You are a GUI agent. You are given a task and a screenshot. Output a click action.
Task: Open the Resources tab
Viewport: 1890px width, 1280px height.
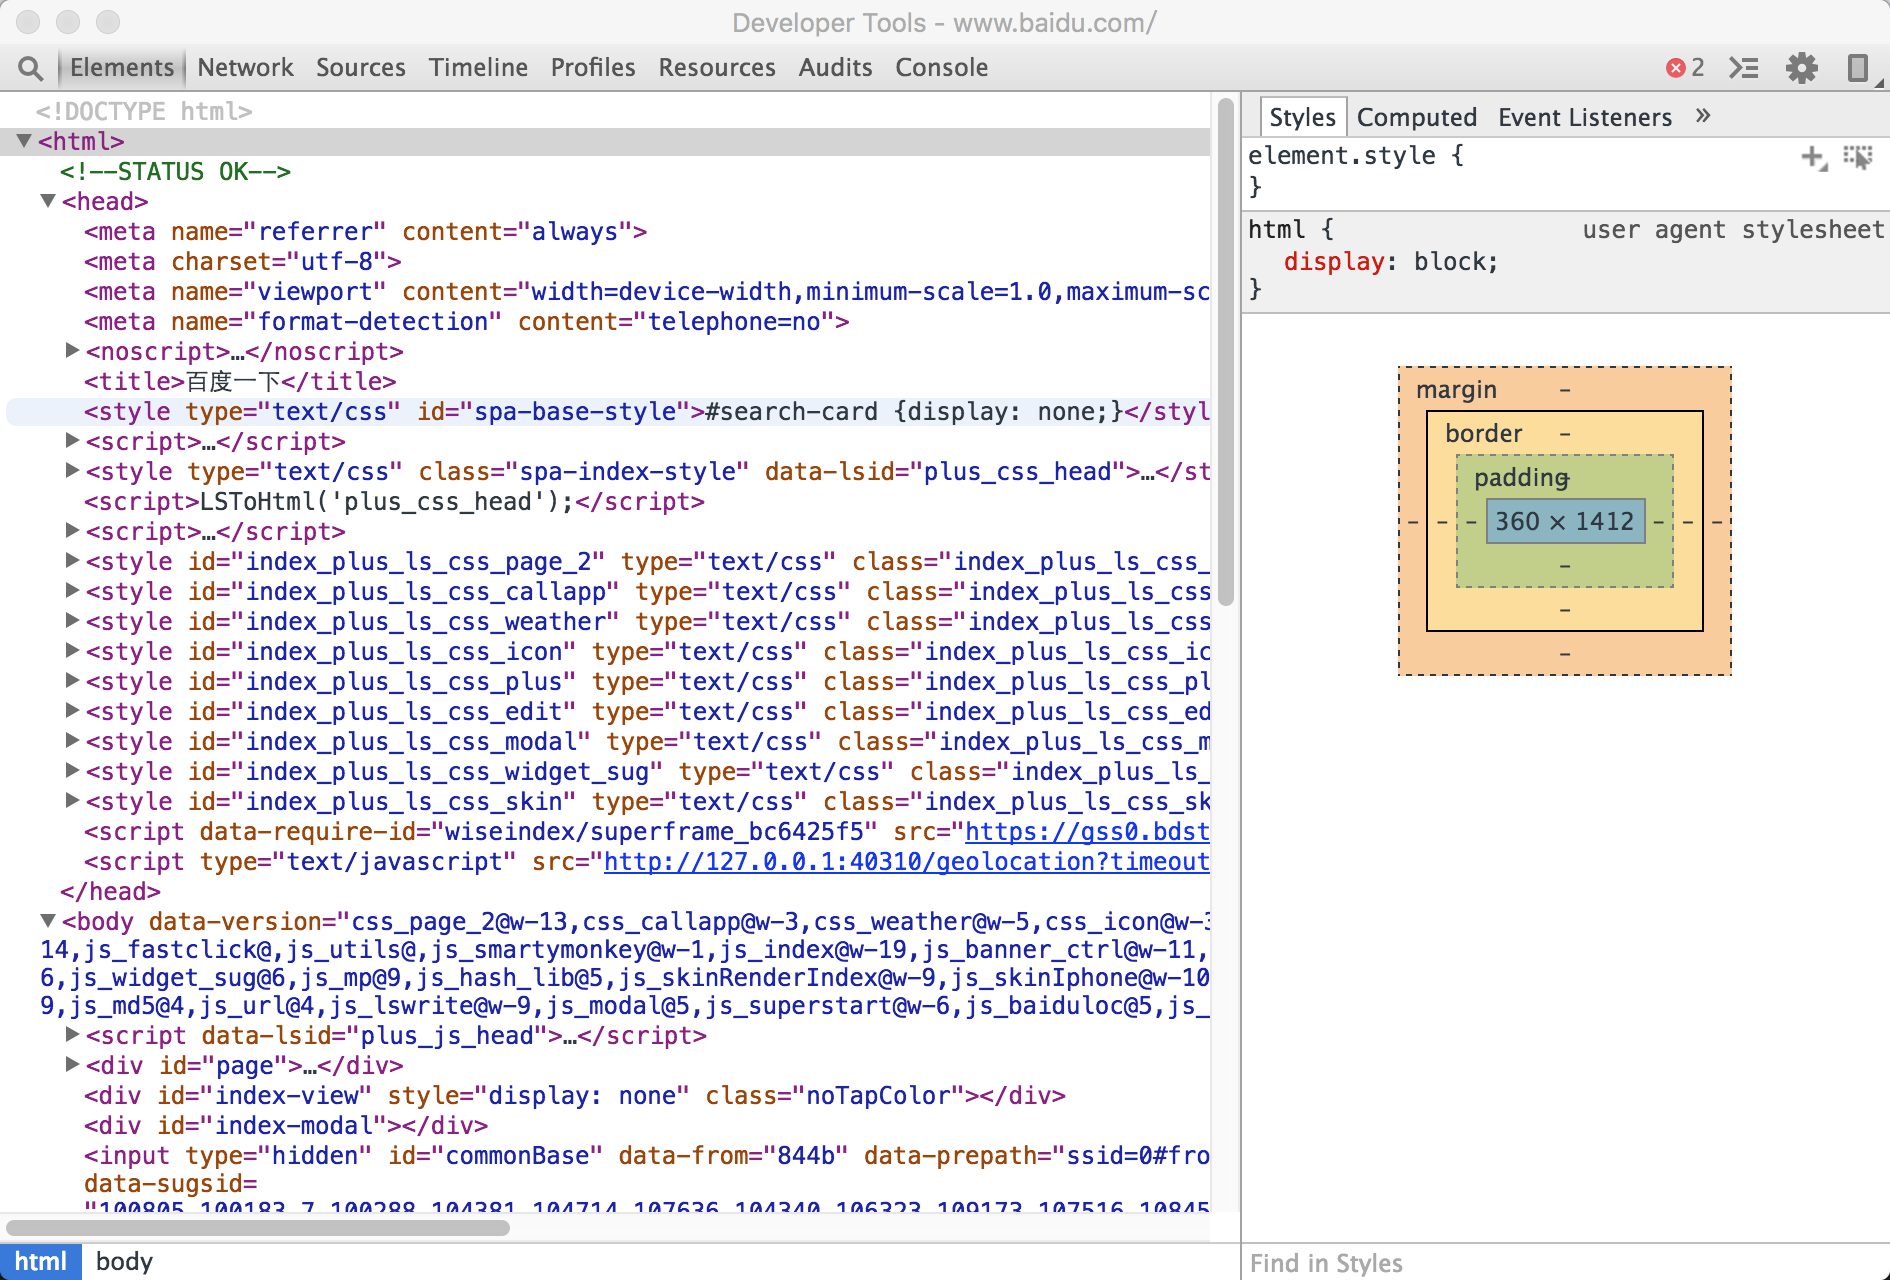(x=717, y=67)
